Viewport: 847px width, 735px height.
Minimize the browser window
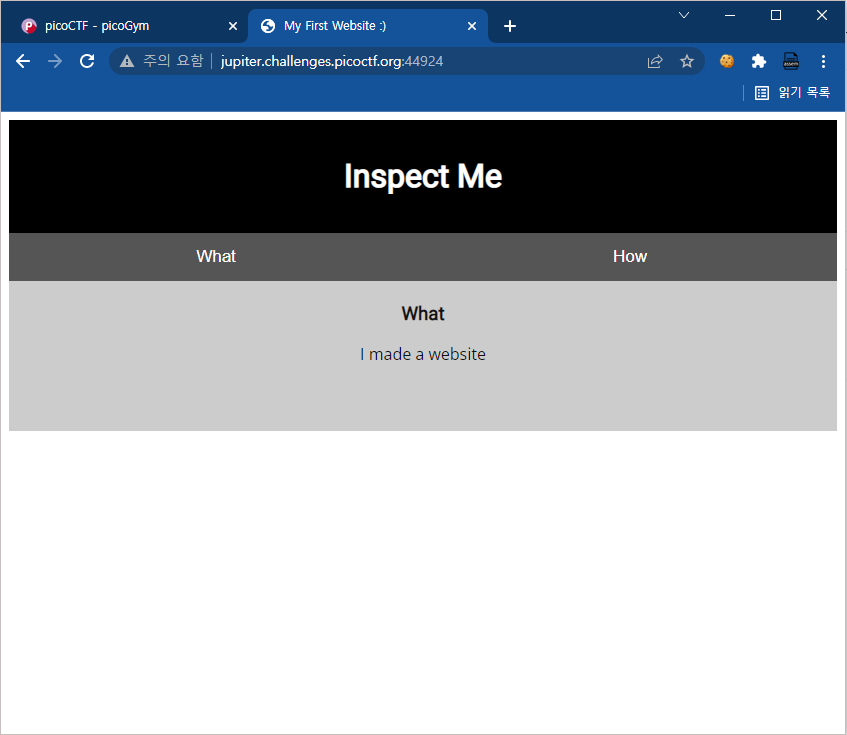730,15
